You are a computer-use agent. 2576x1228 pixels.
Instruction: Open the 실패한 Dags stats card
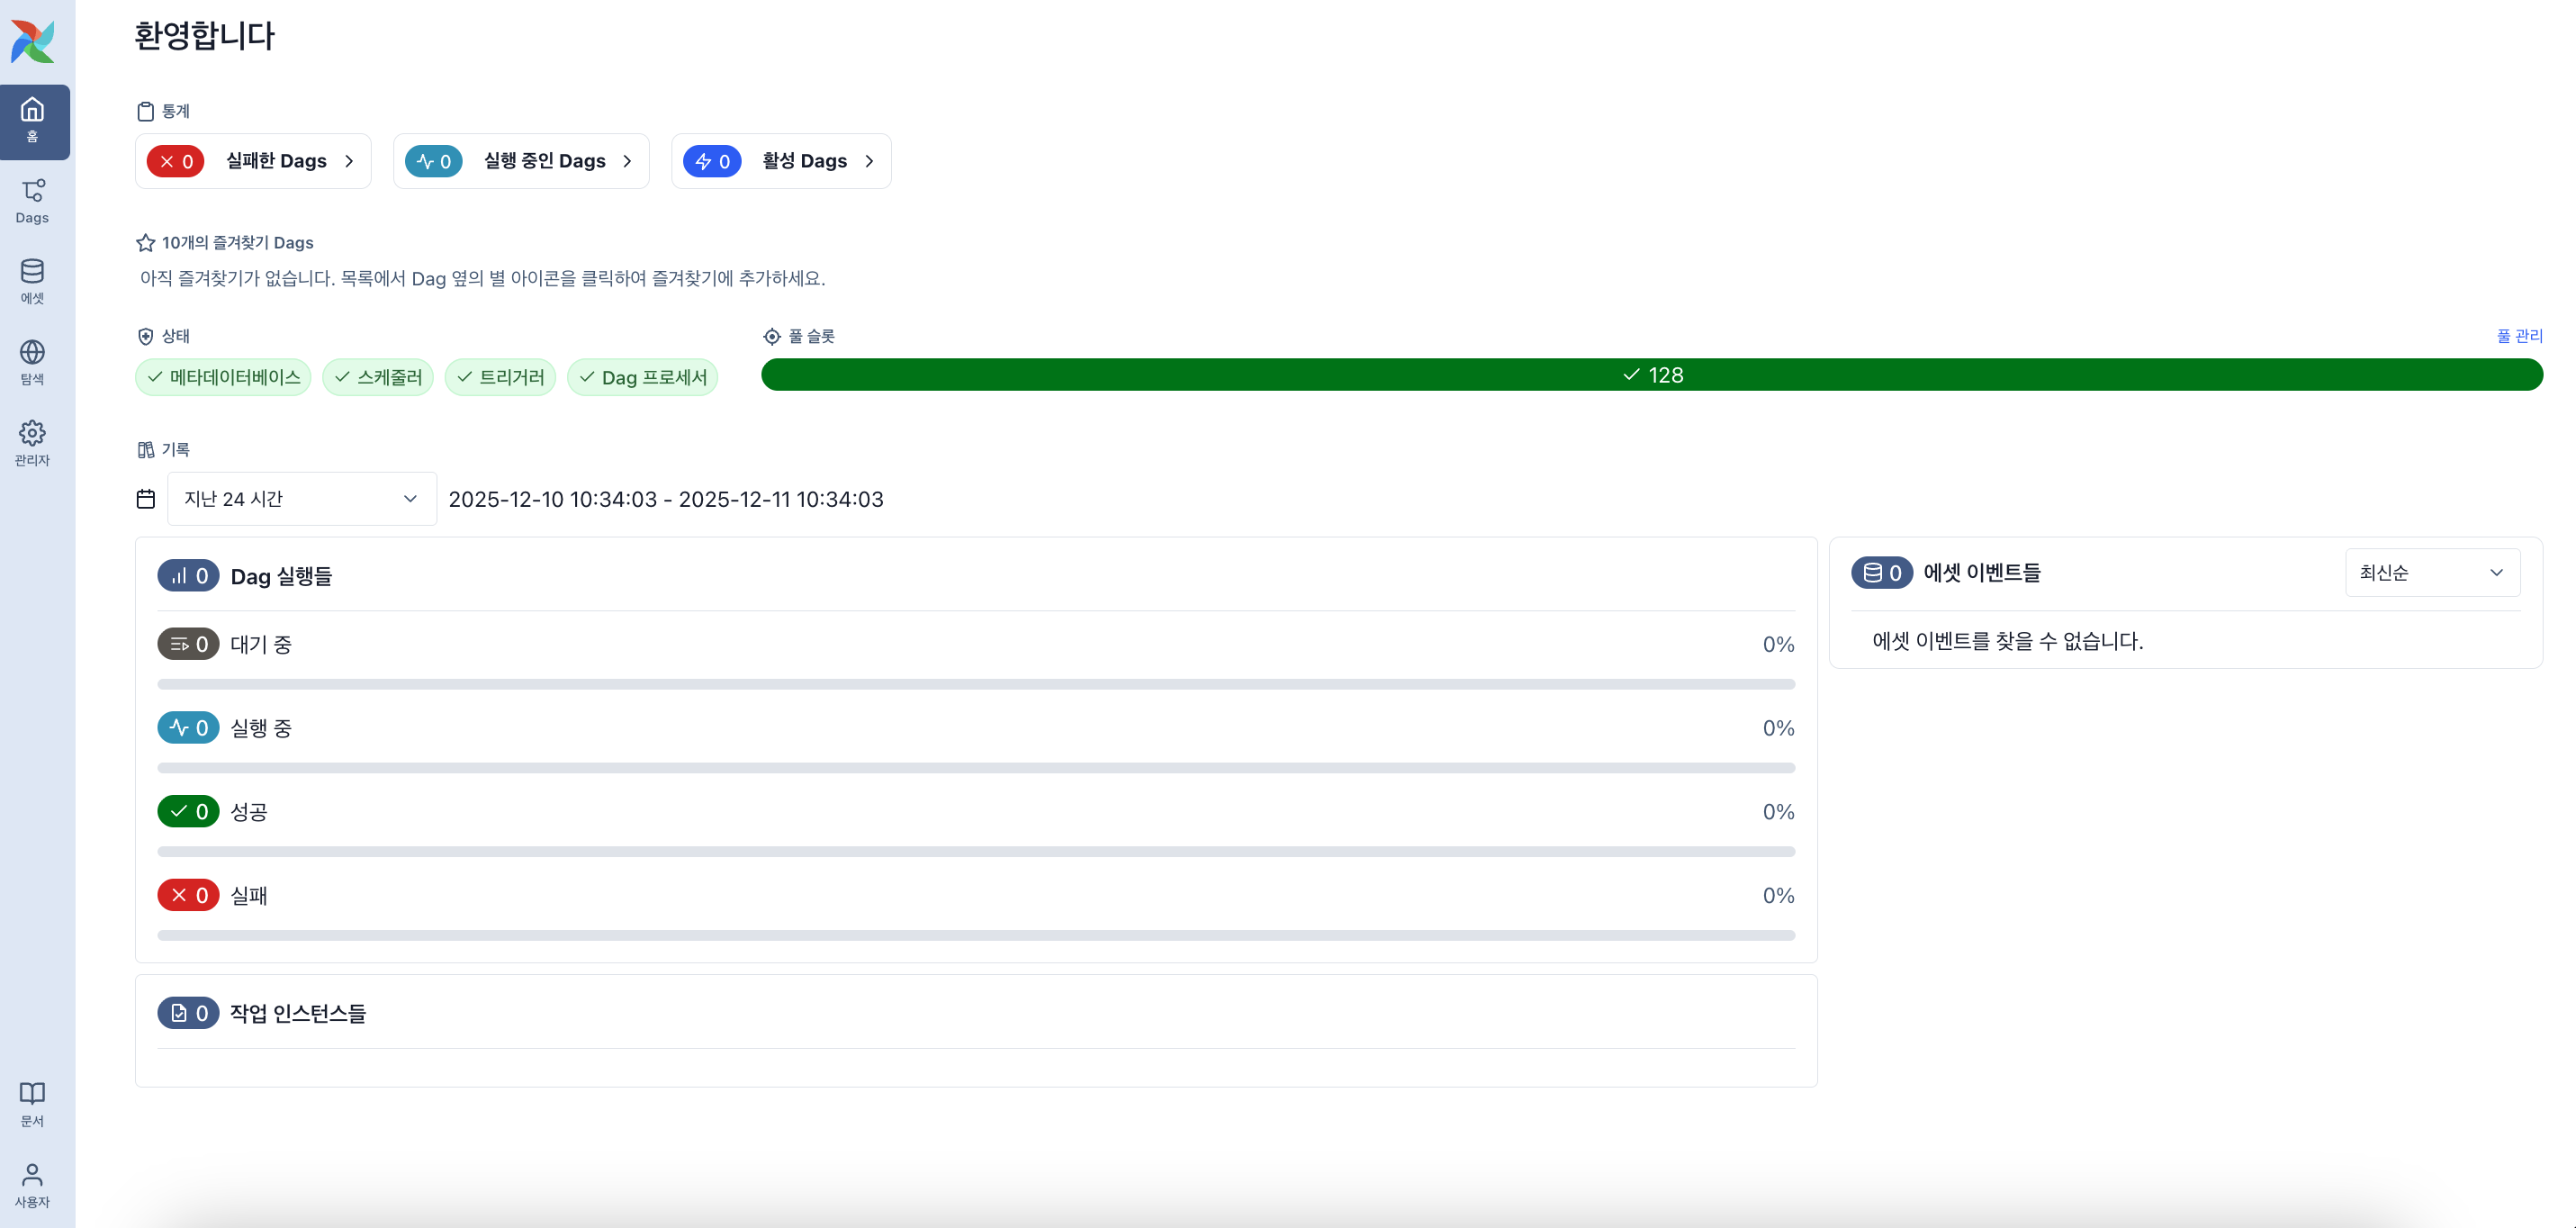[253, 161]
